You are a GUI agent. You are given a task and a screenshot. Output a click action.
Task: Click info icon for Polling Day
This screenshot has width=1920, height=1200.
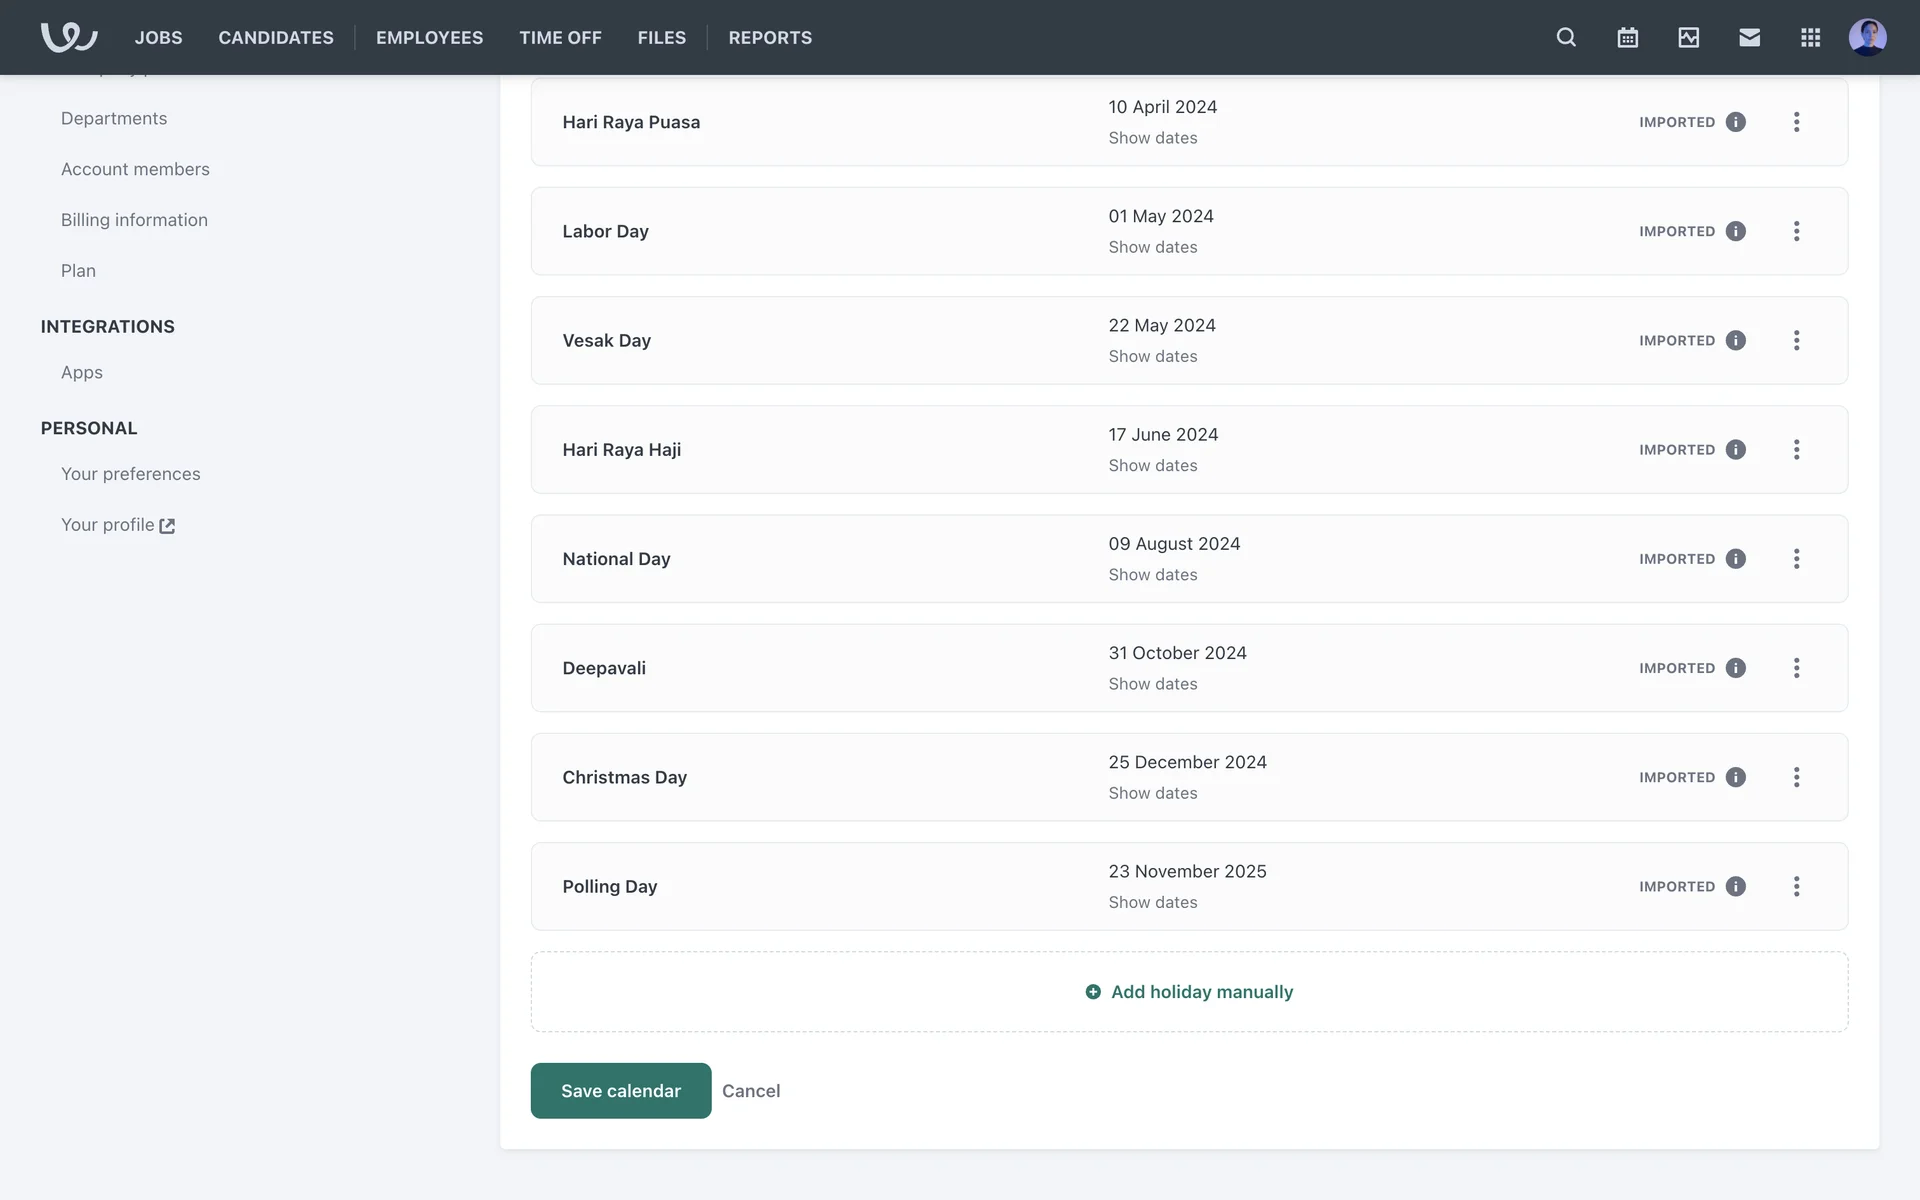[x=1736, y=886]
